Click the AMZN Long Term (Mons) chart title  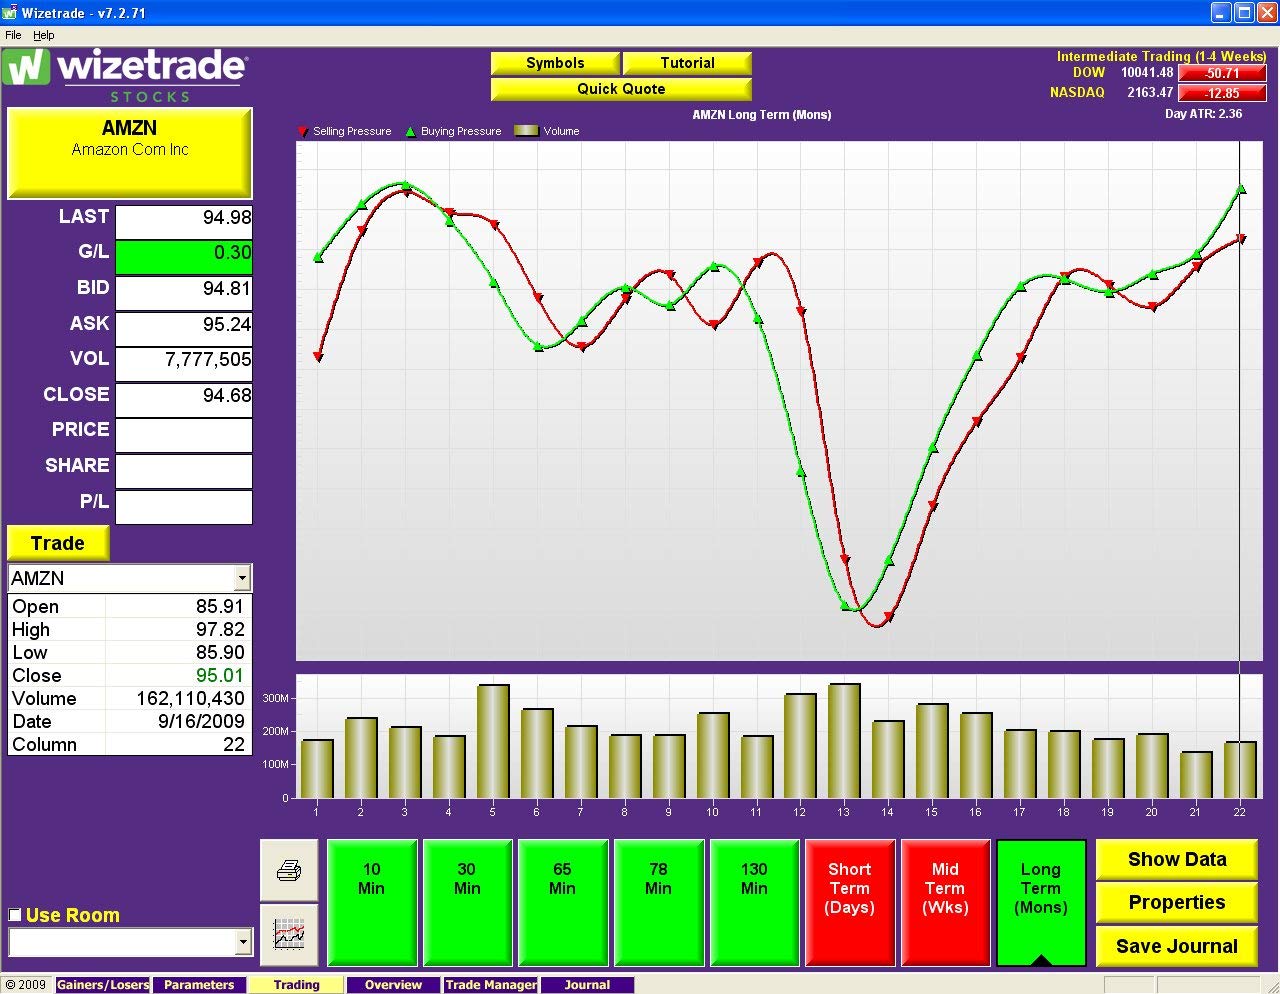pyautogui.click(x=762, y=115)
